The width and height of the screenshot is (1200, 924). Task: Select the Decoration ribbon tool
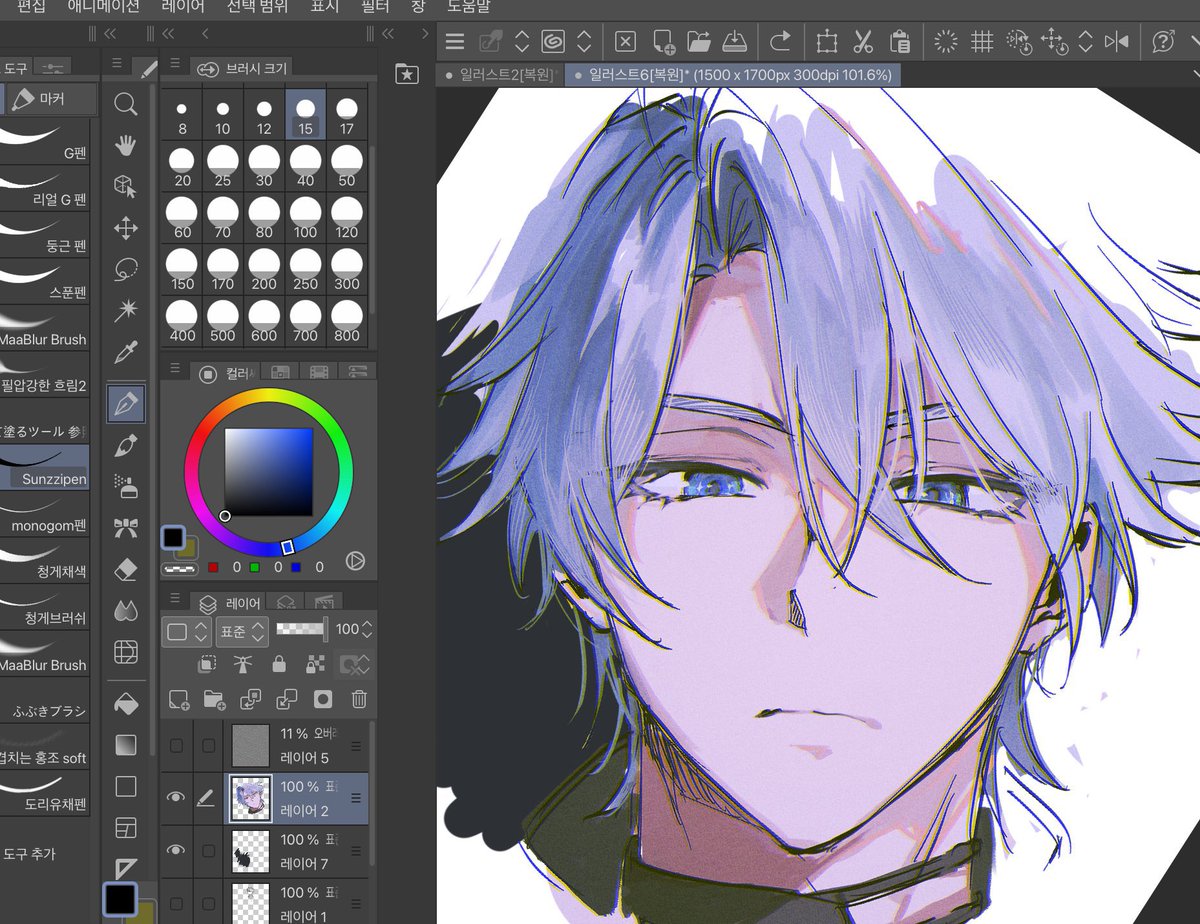[126, 527]
